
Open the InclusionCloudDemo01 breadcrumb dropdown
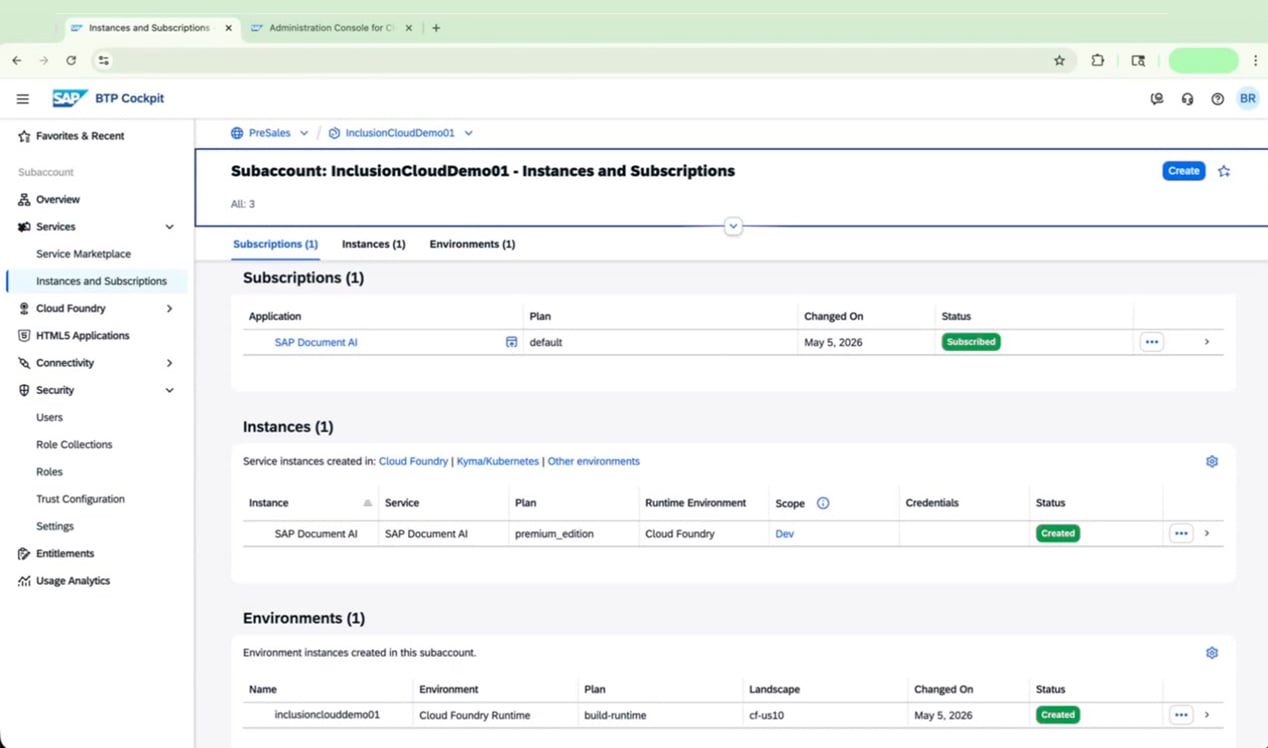468,133
